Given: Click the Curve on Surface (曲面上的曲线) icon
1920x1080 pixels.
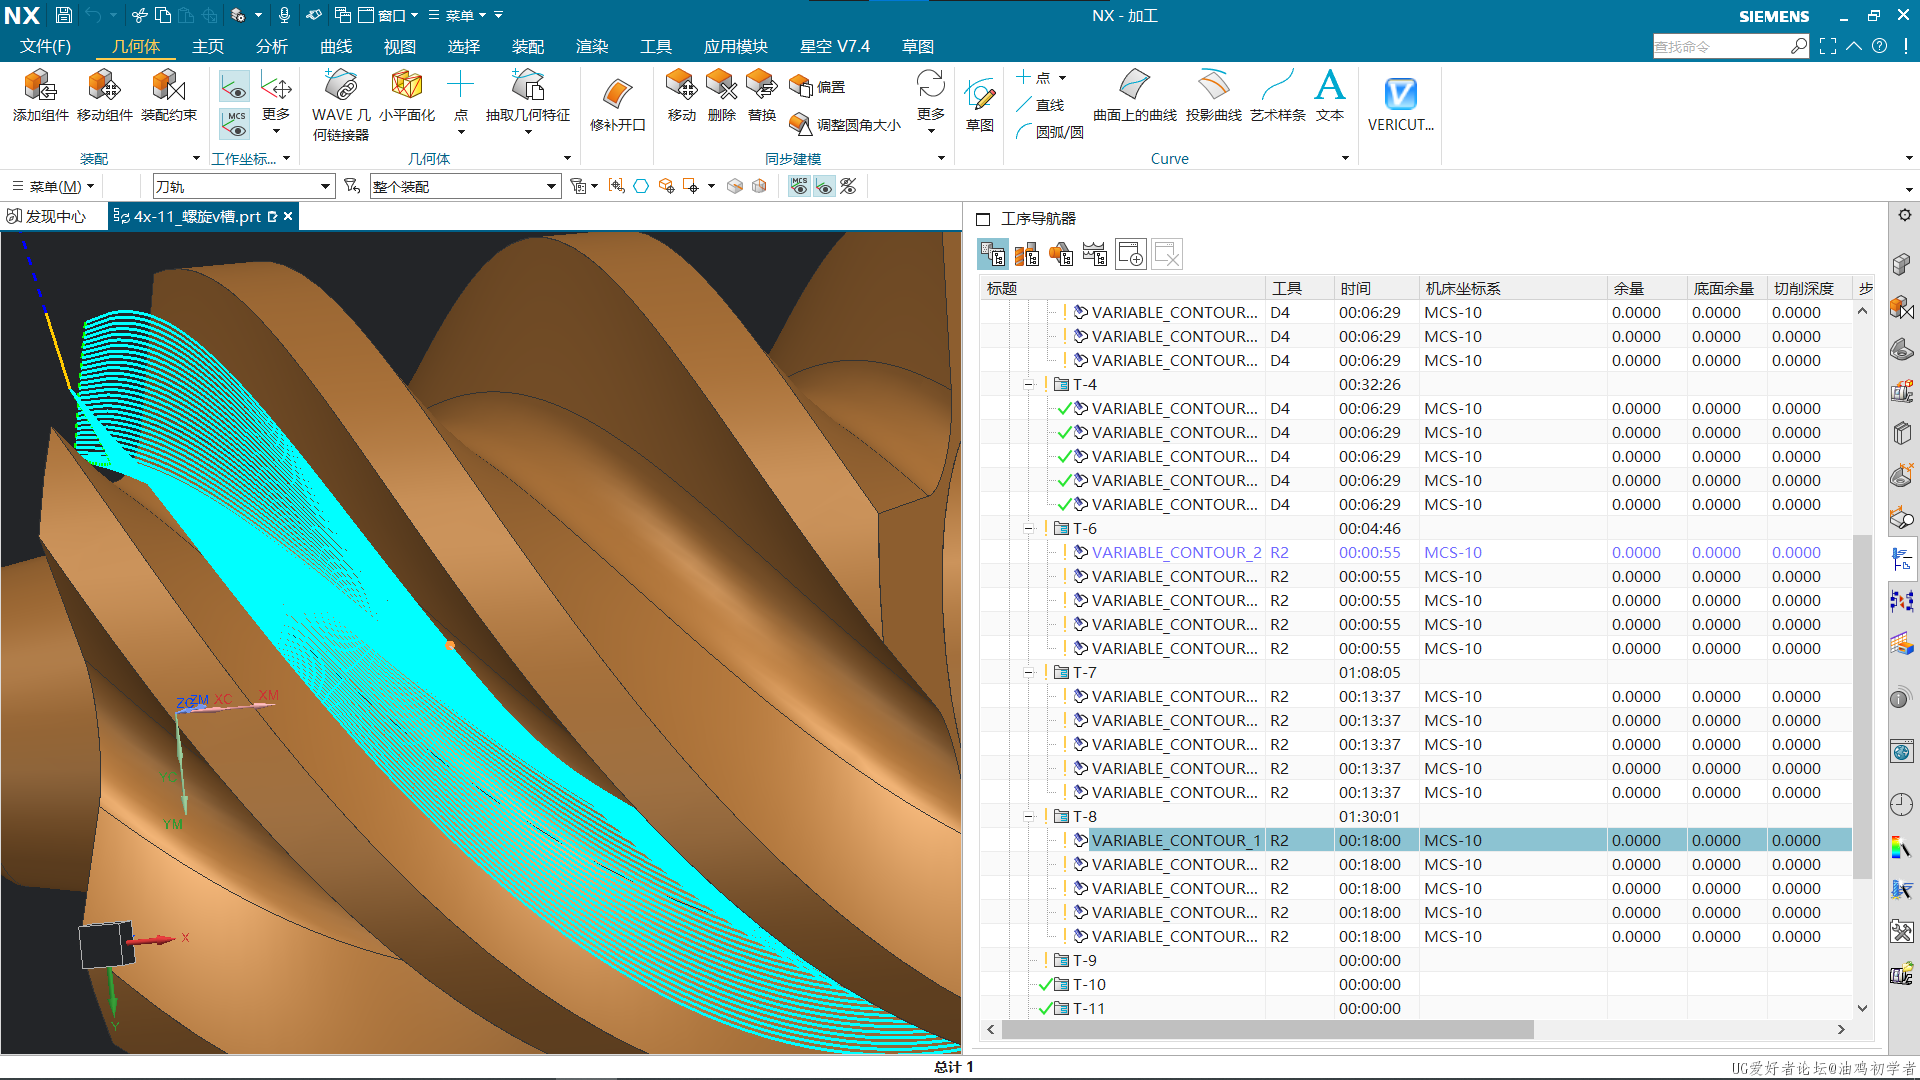Looking at the screenshot, I should click(1135, 85).
